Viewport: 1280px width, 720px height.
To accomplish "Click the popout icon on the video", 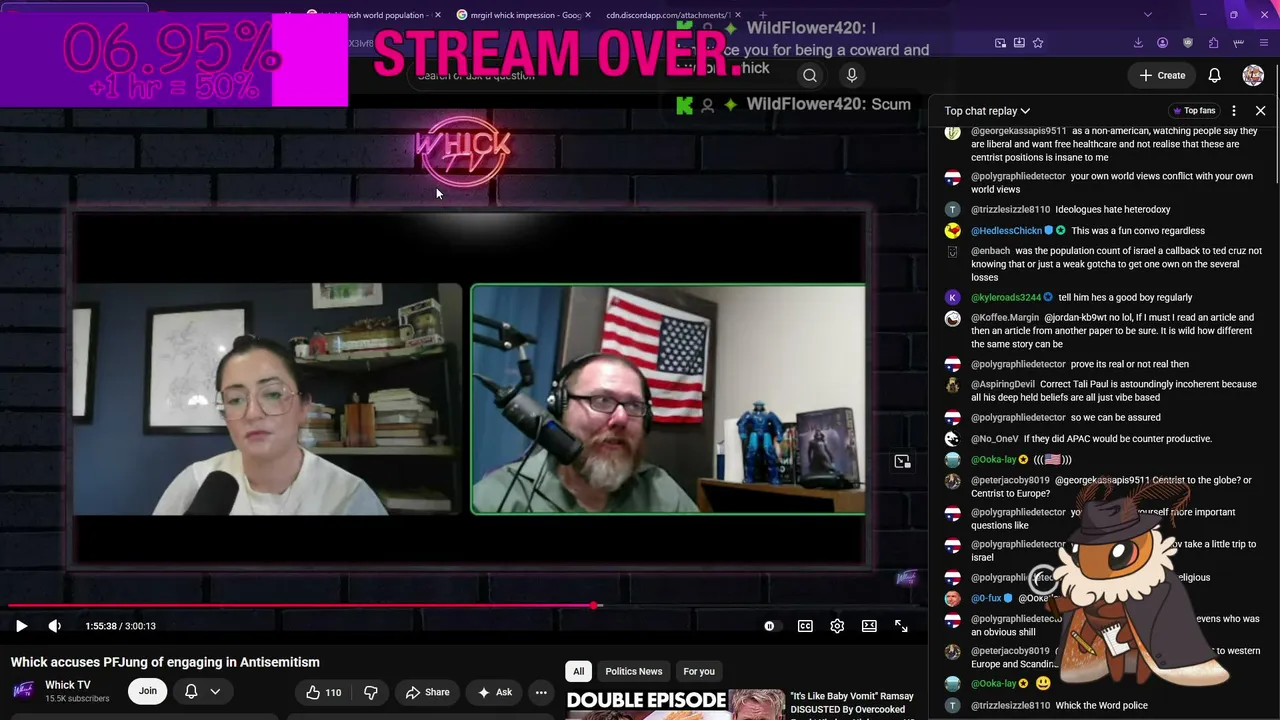I will coord(902,461).
